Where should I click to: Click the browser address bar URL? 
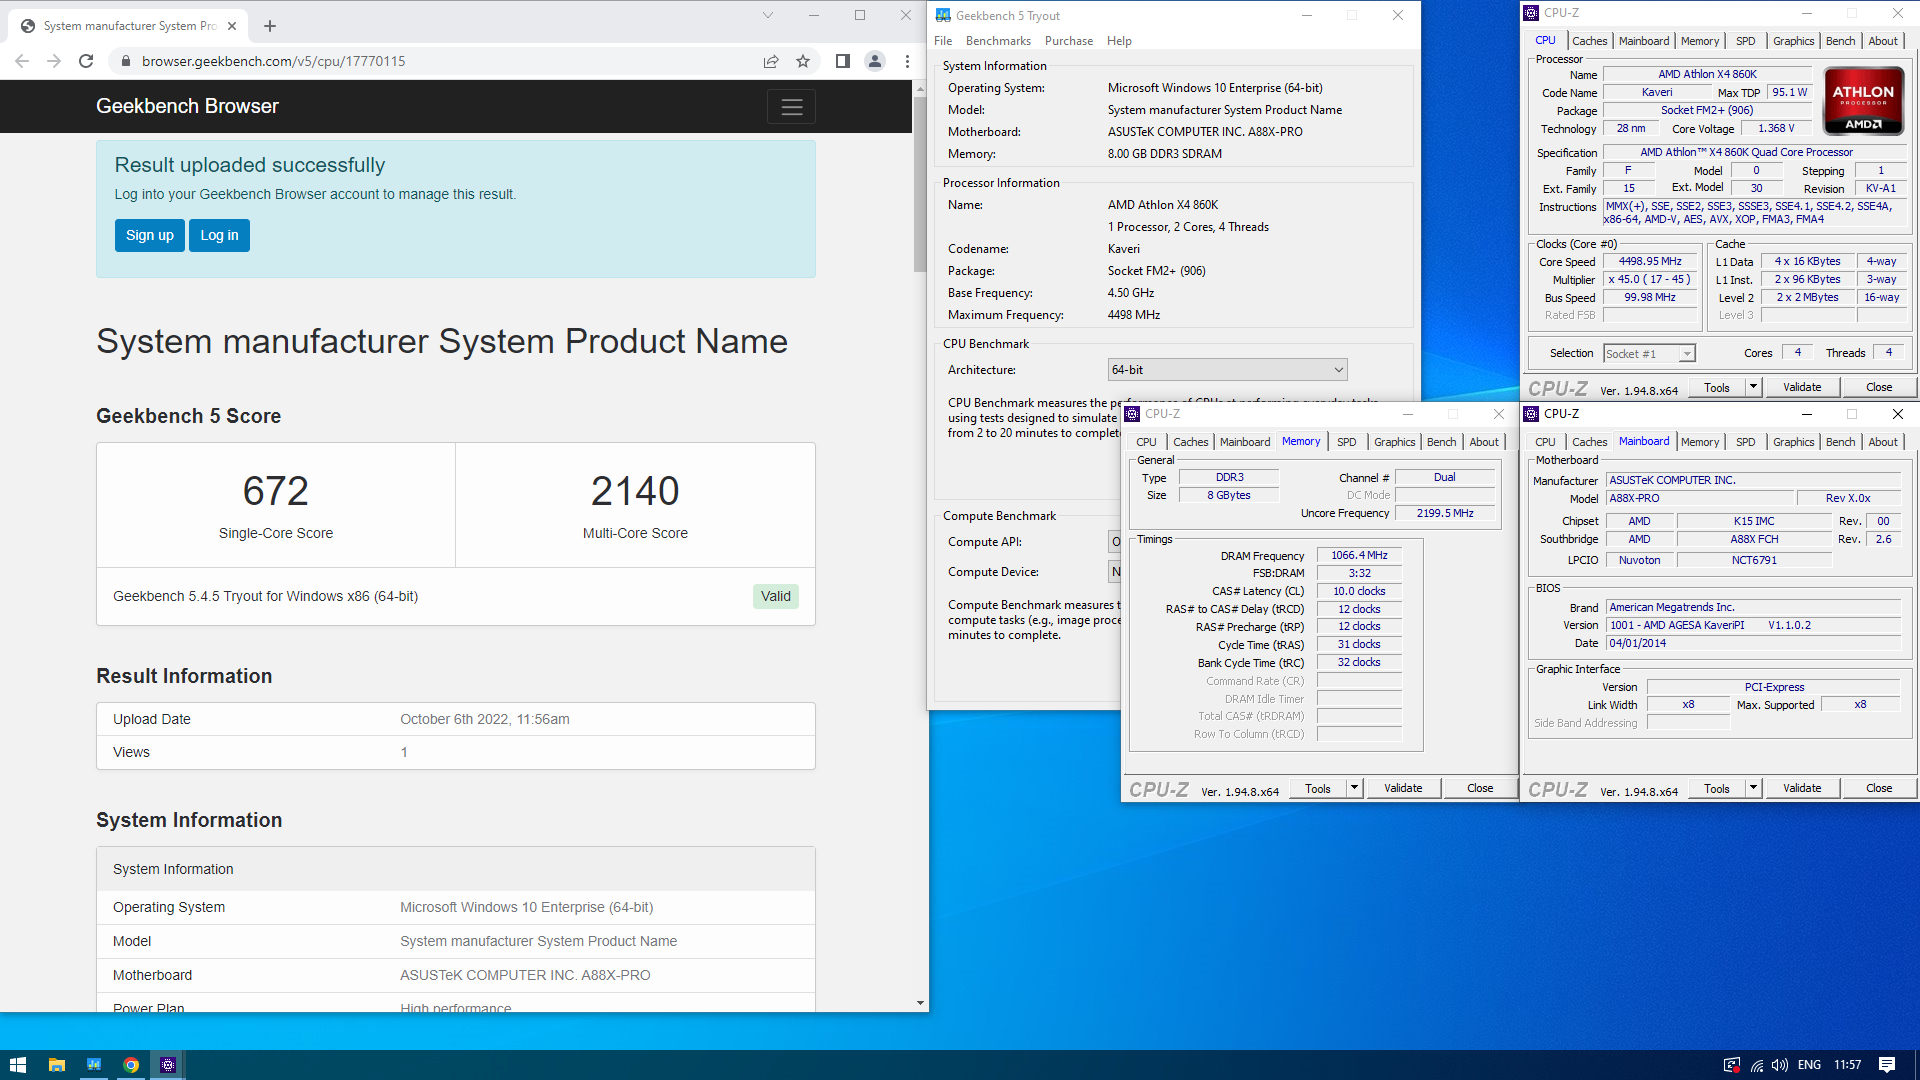click(273, 61)
